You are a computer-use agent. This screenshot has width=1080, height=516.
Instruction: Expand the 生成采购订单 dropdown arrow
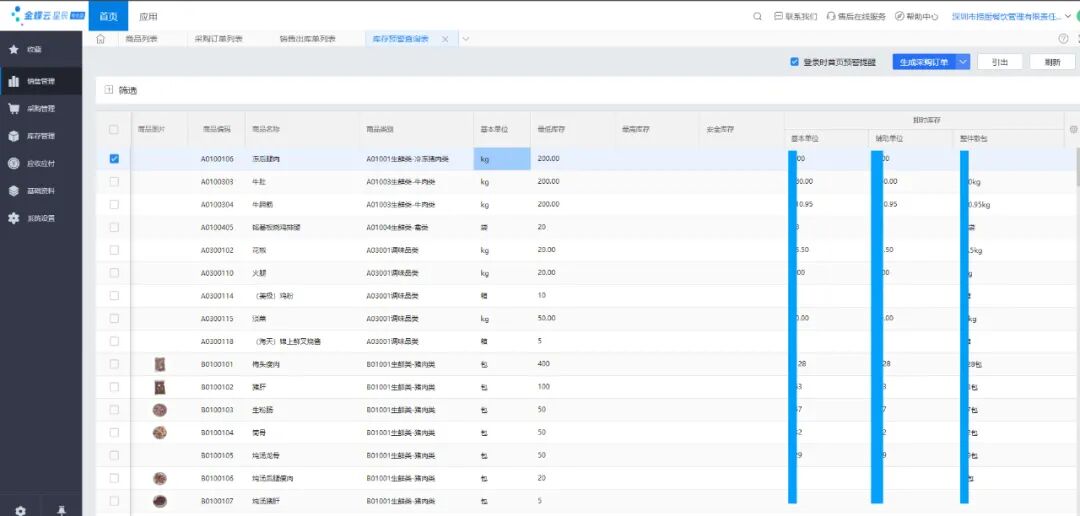pyautogui.click(x=963, y=62)
